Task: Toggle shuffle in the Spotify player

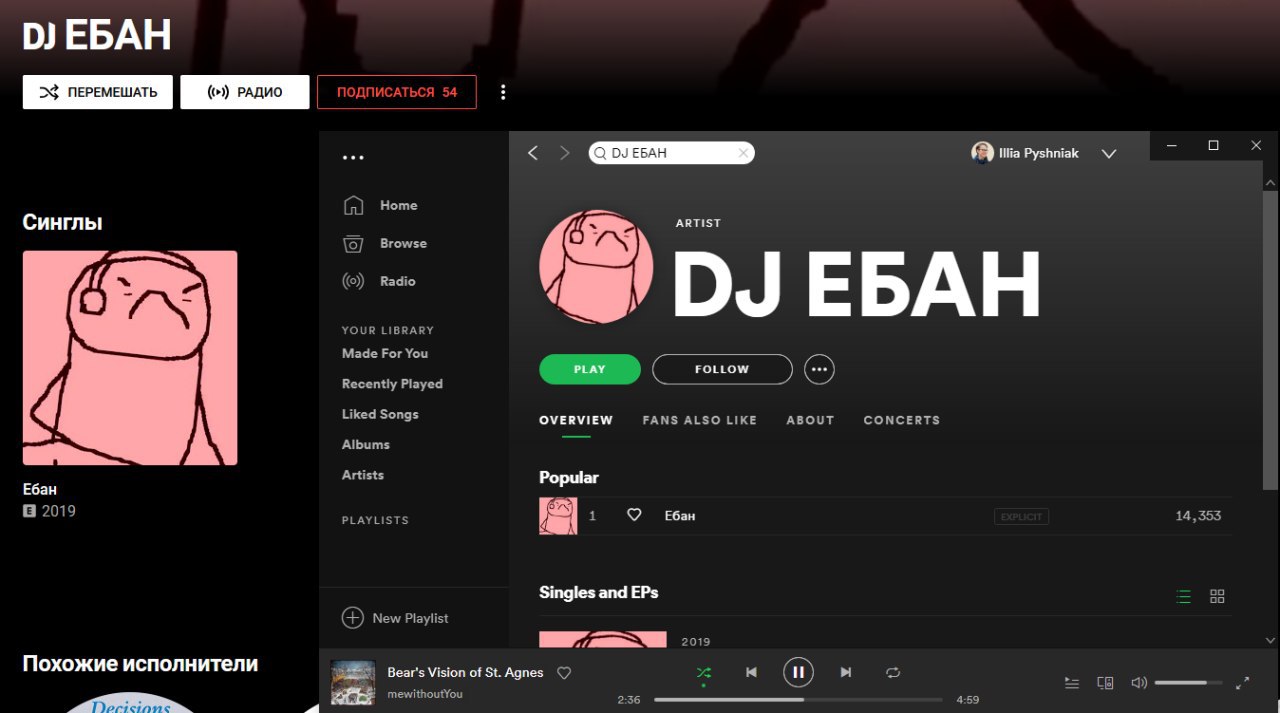Action: (704, 673)
